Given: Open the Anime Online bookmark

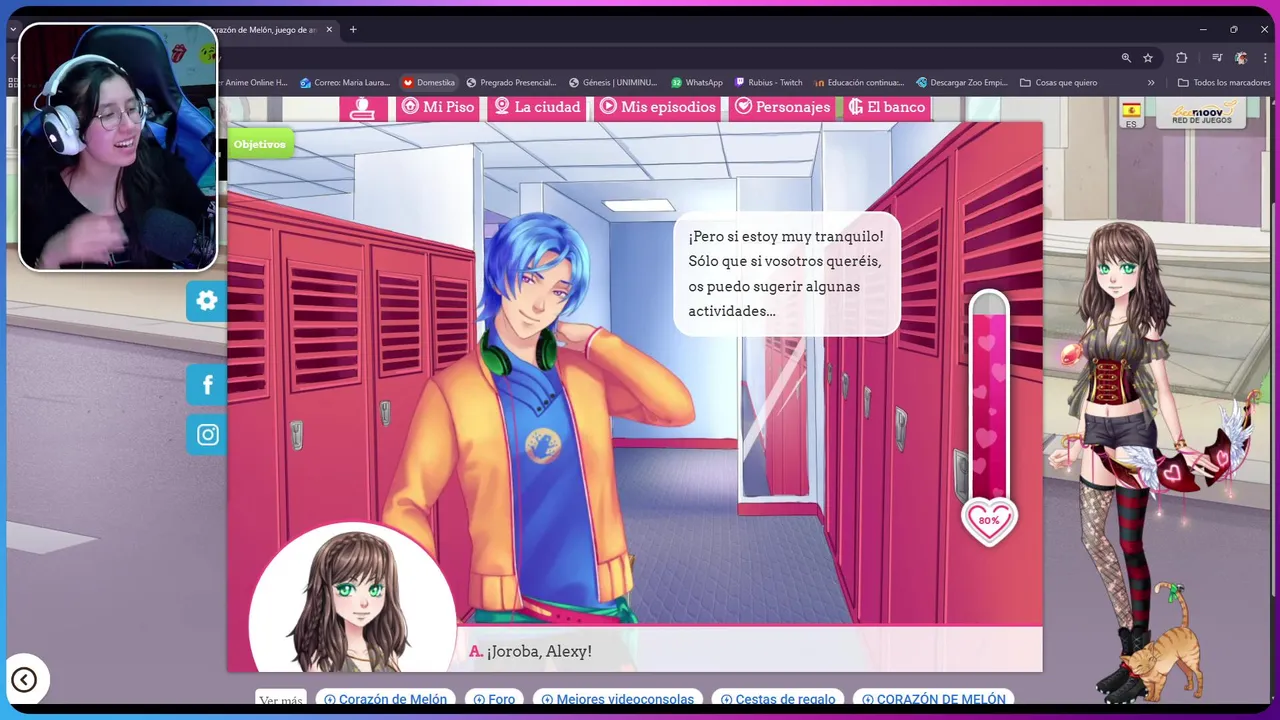Looking at the screenshot, I should (253, 83).
